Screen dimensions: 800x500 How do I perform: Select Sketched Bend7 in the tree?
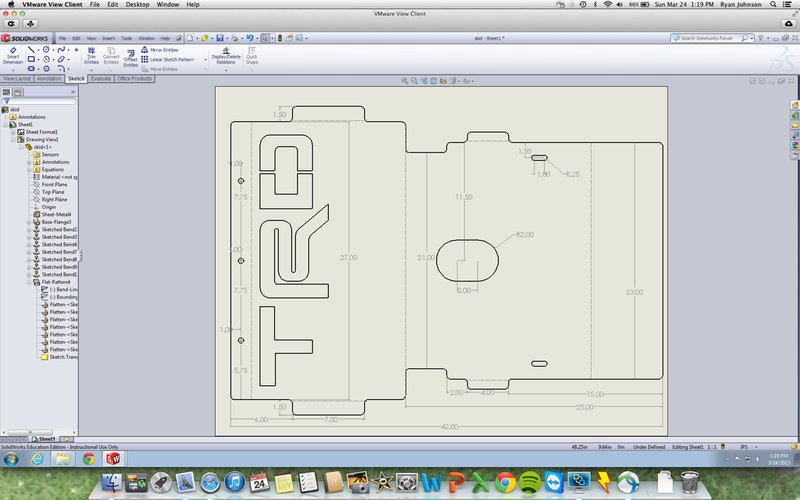click(x=55, y=252)
